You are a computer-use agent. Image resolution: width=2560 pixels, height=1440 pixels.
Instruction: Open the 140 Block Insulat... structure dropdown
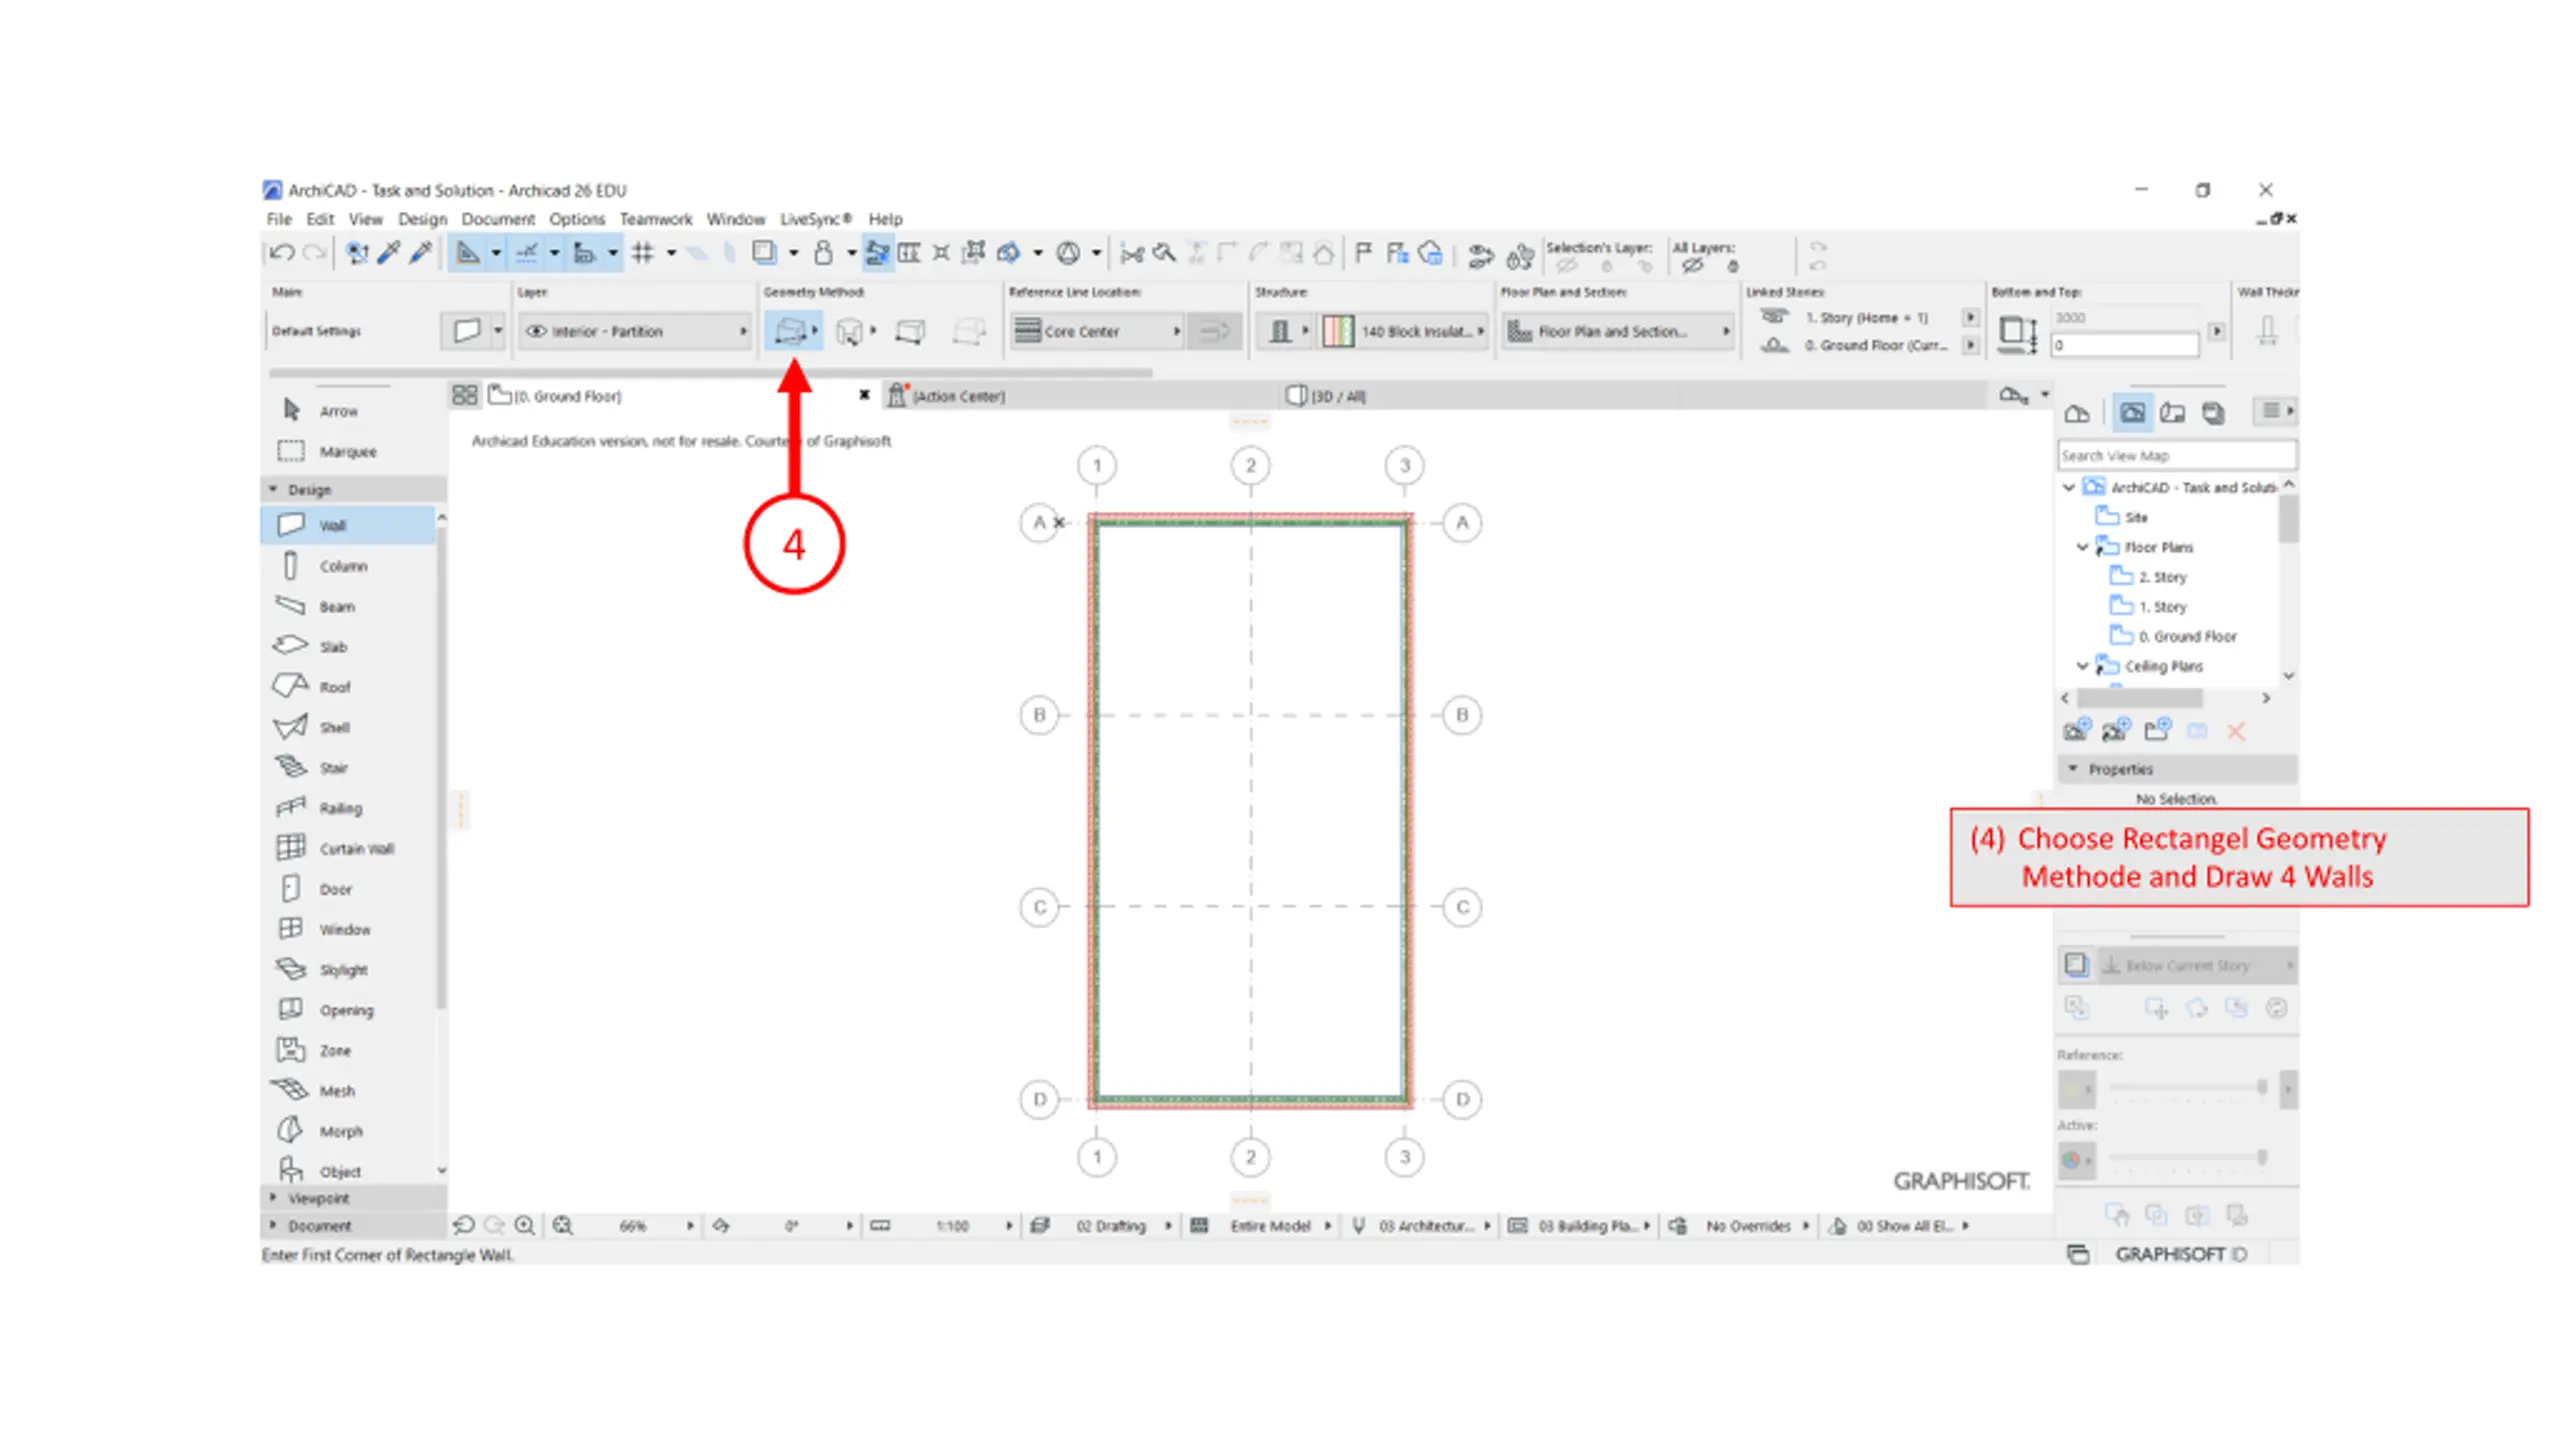click(x=1403, y=331)
